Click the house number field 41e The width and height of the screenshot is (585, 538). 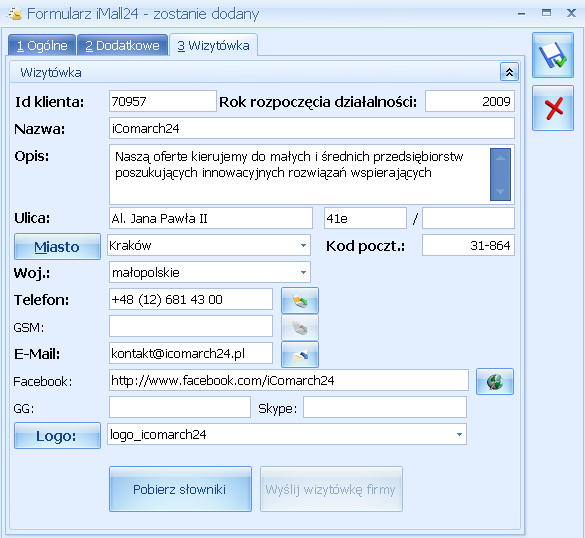(365, 218)
